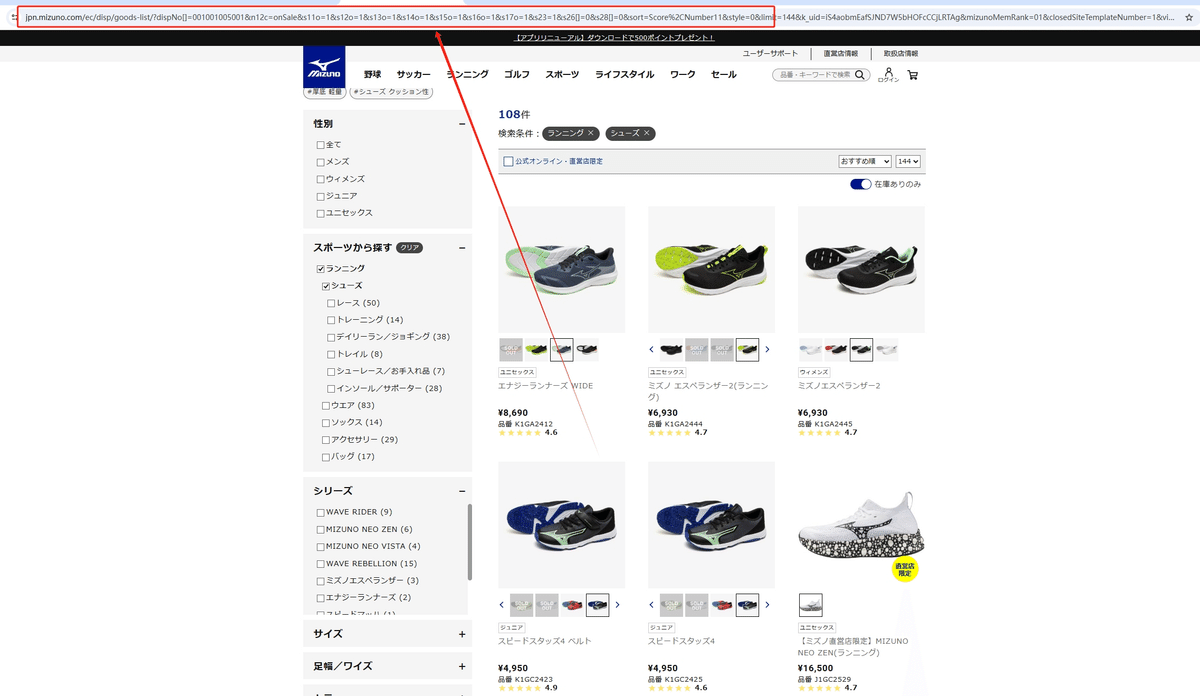The height and width of the screenshot is (696, 1200).
Task: Check the MIZUNO NEO ZEN (6) series checkbox
Action: click(321, 530)
